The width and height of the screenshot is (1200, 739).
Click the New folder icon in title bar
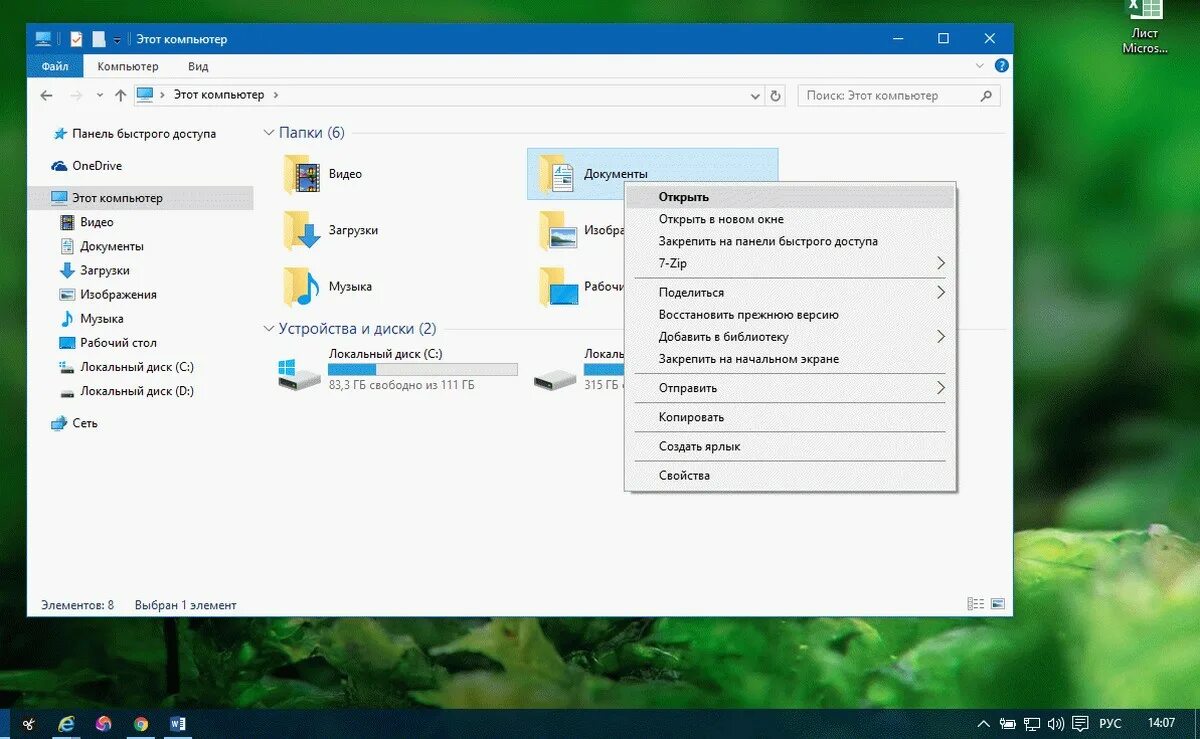point(98,39)
